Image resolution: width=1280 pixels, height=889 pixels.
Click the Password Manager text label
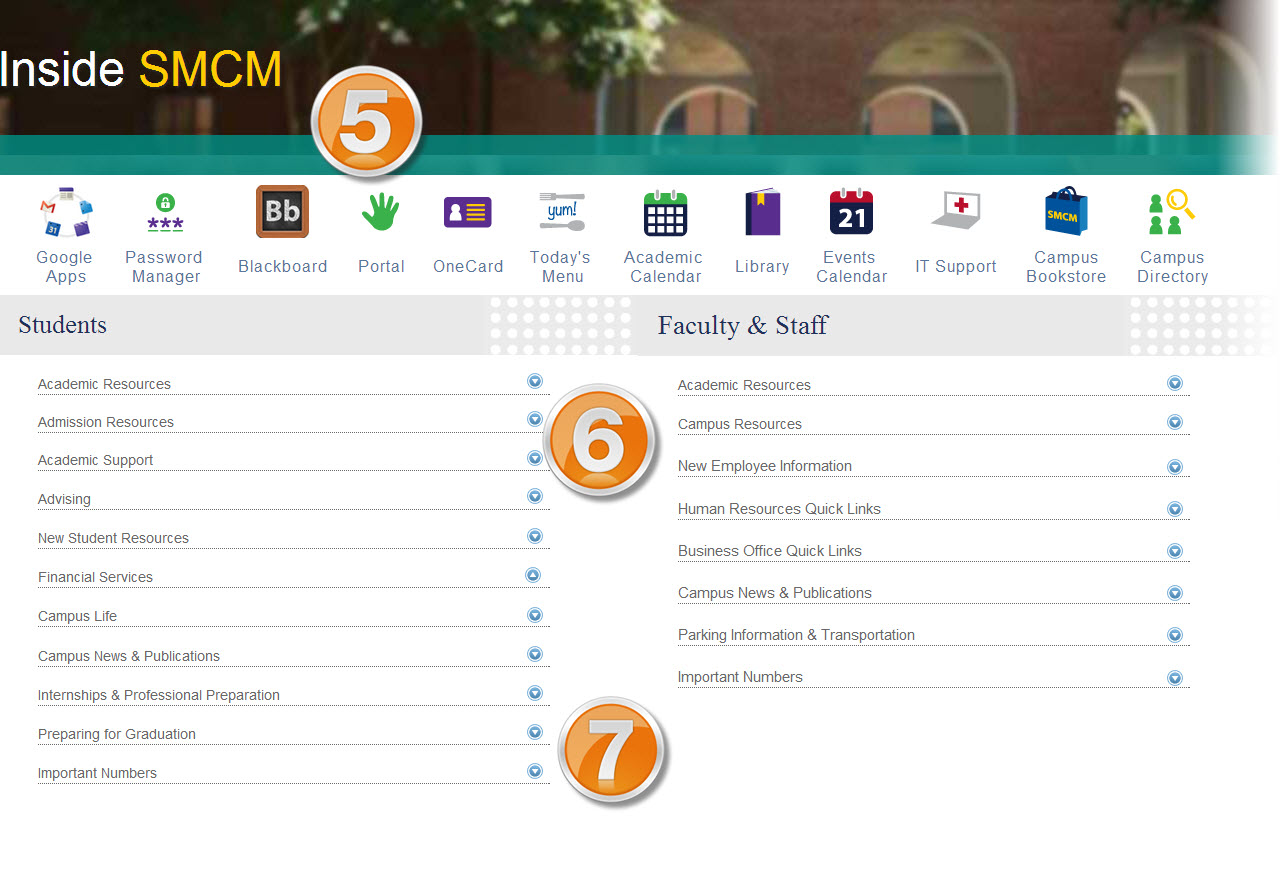164,267
